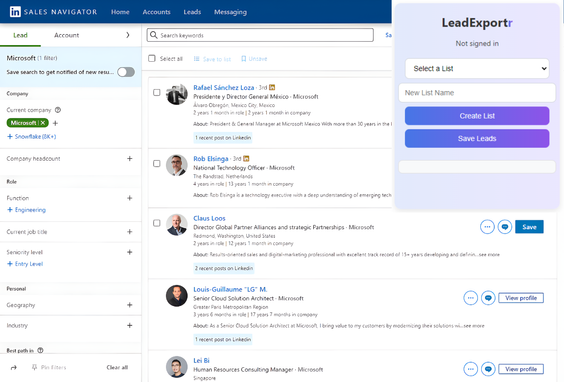Open the Messaging menu
This screenshot has height=382, width=564.
(230, 12)
